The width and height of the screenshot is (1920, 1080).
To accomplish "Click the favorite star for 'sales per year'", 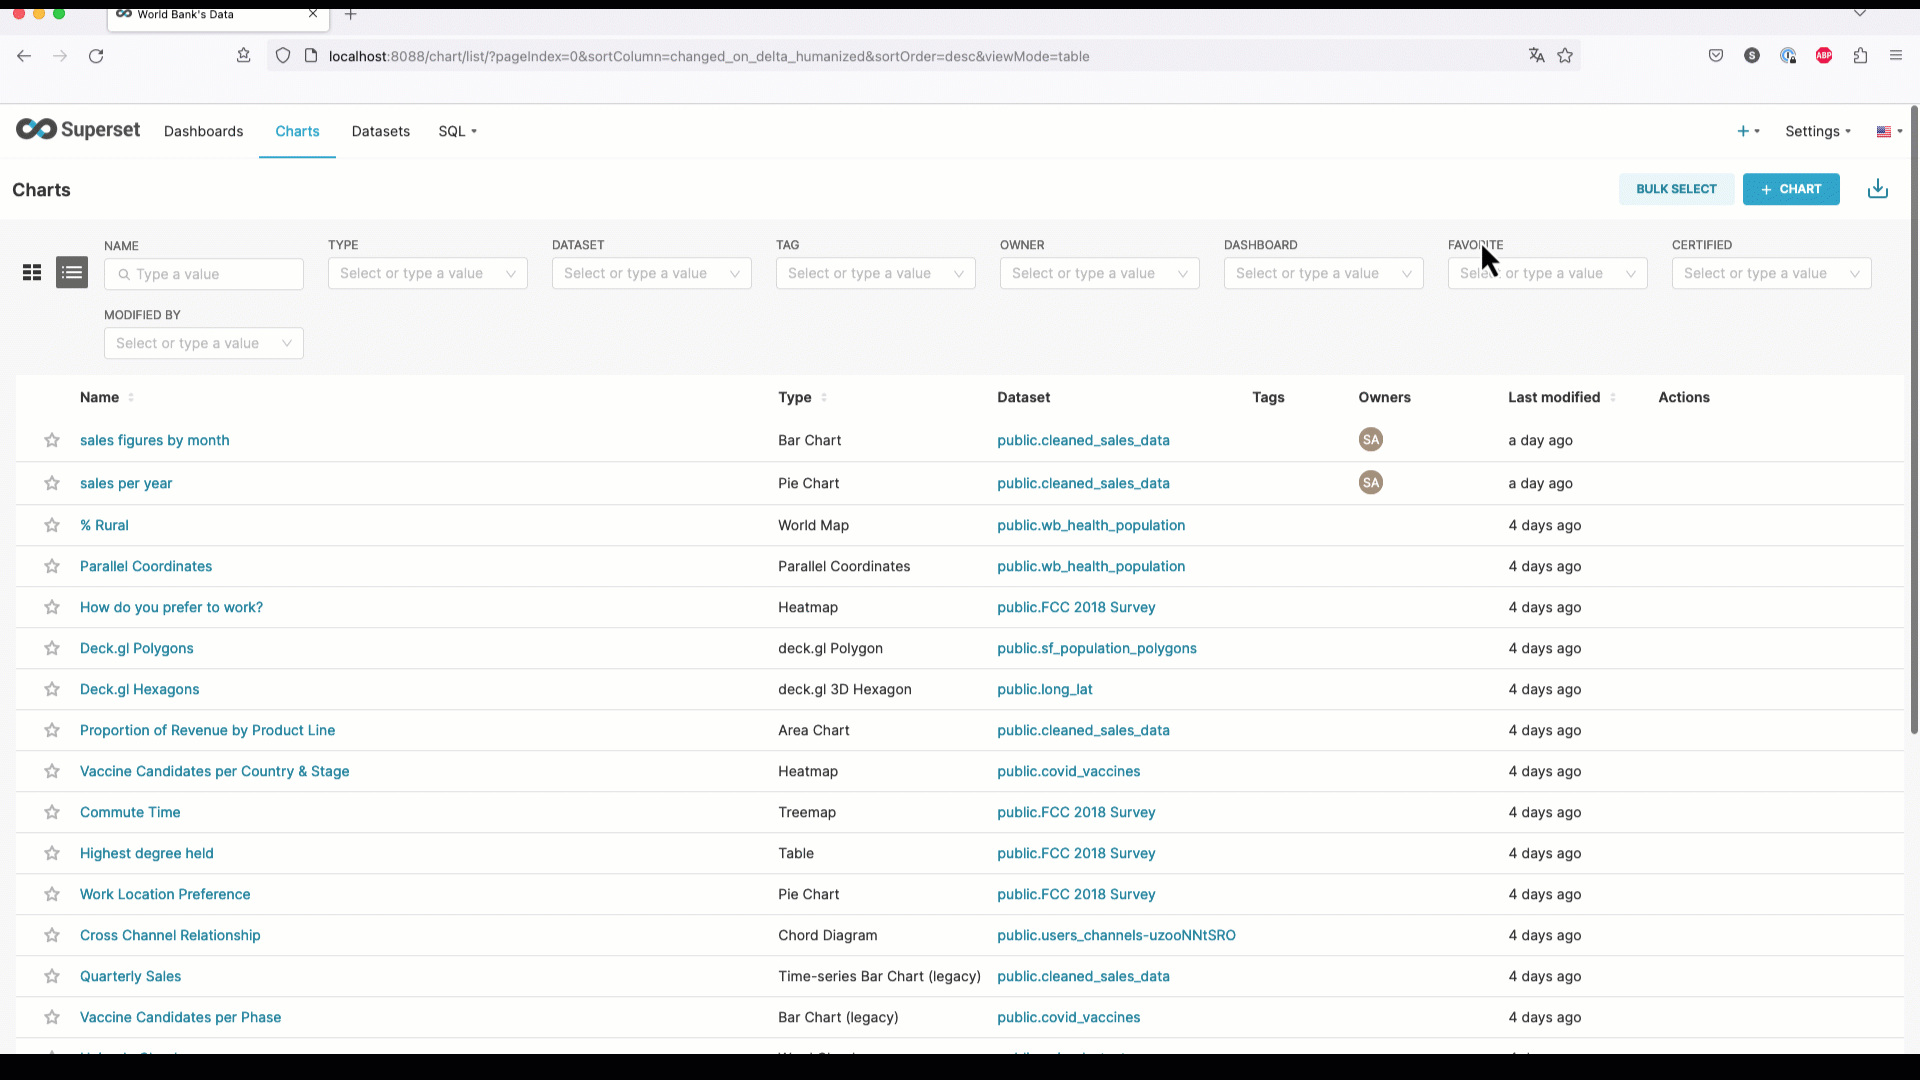I will coord(51,481).
